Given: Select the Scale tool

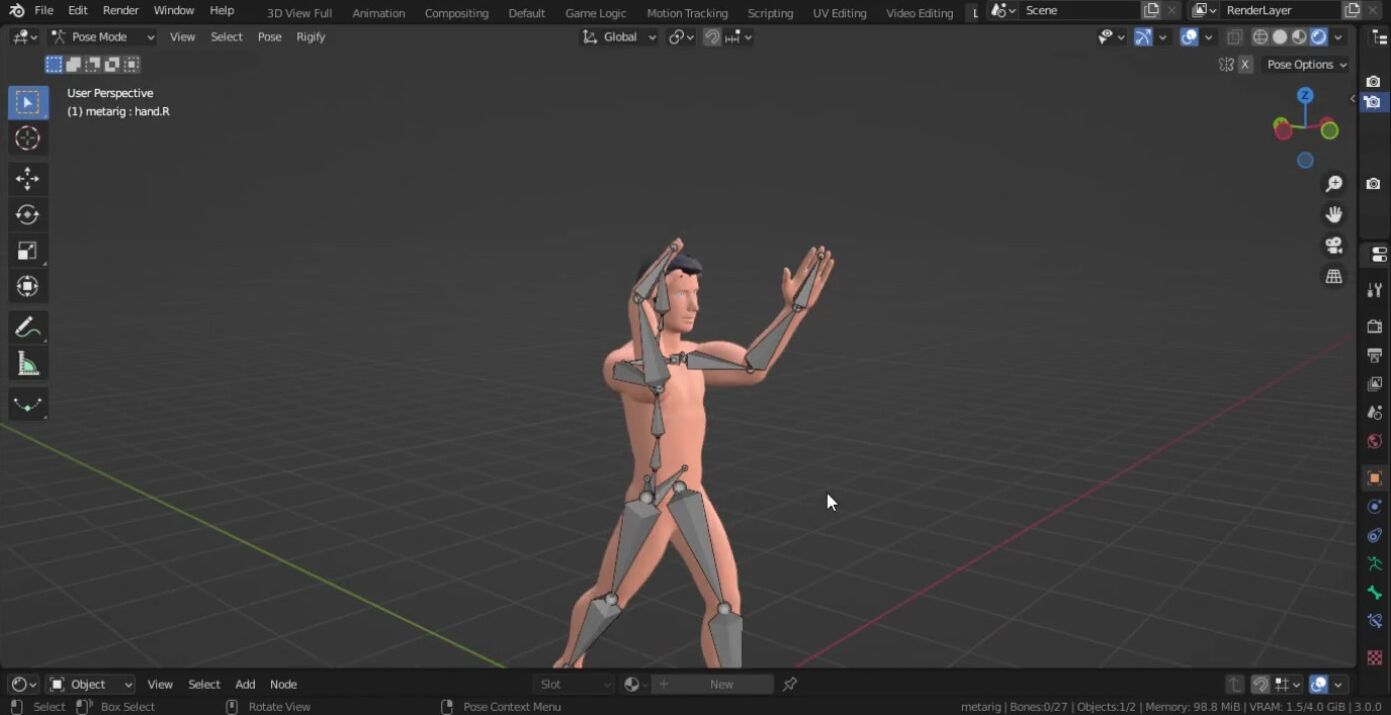Looking at the screenshot, I should point(28,251).
